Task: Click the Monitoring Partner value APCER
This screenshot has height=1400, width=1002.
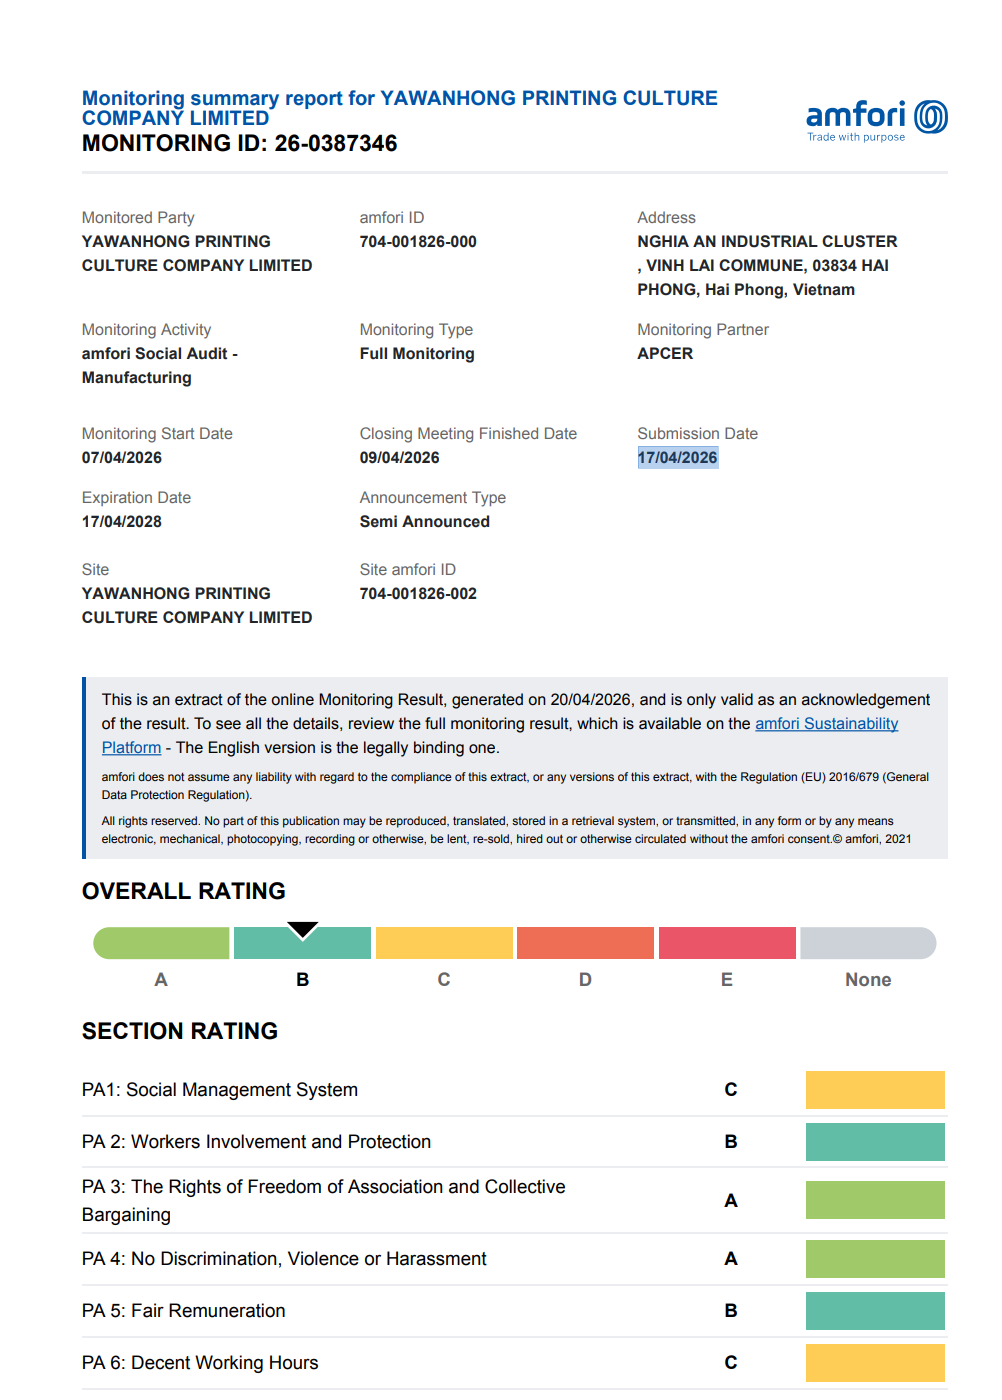Action: [665, 354]
